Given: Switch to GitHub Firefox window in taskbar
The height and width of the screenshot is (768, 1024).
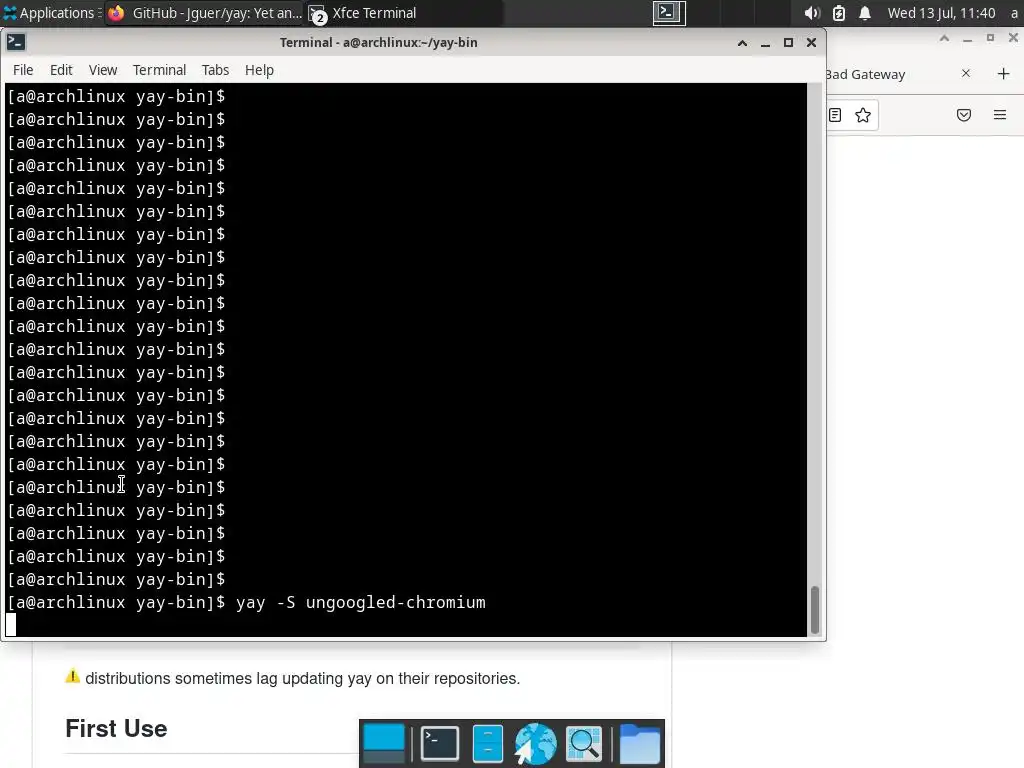Looking at the screenshot, I should click(x=204, y=13).
